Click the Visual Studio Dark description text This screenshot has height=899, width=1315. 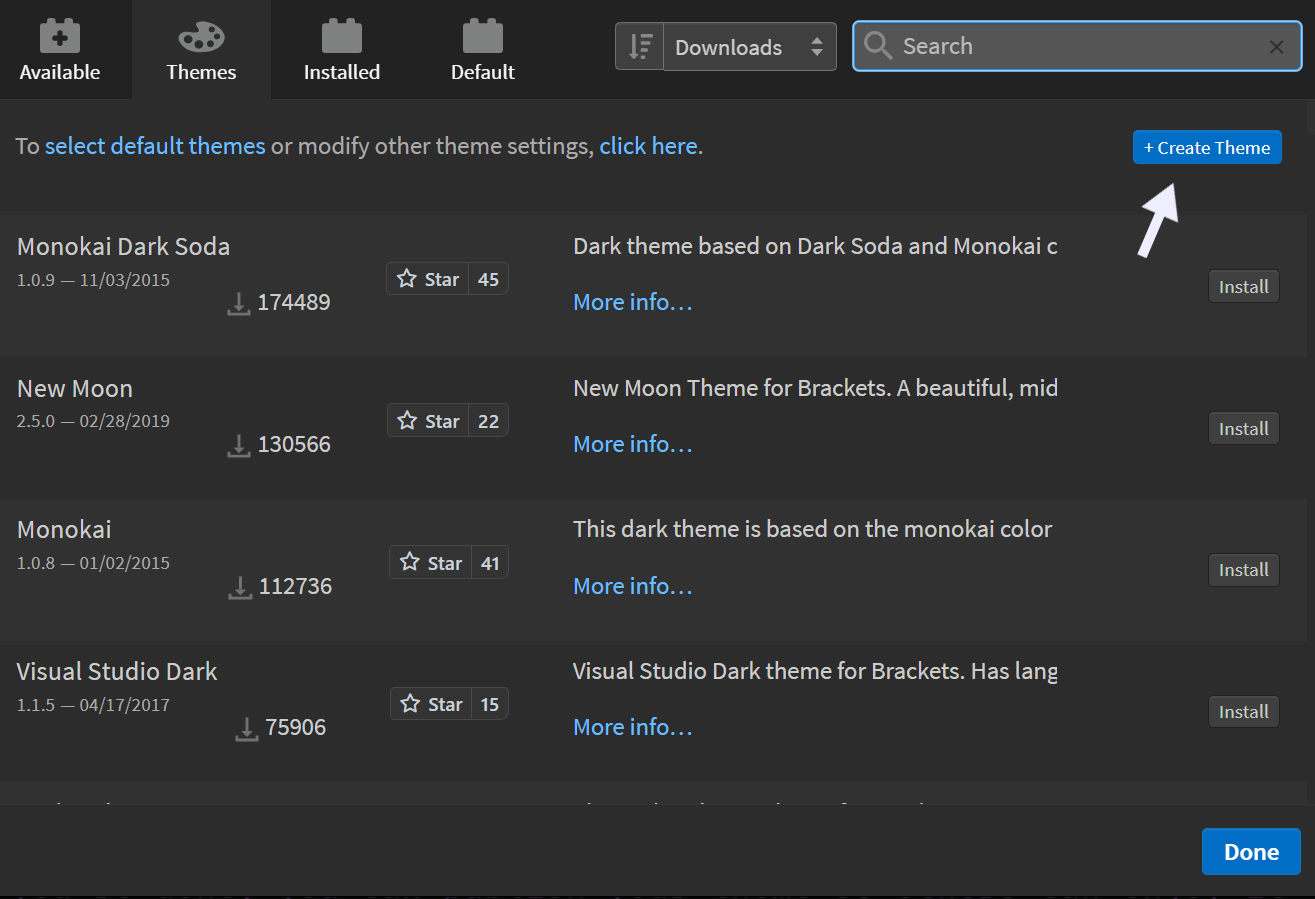tap(815, 671)
